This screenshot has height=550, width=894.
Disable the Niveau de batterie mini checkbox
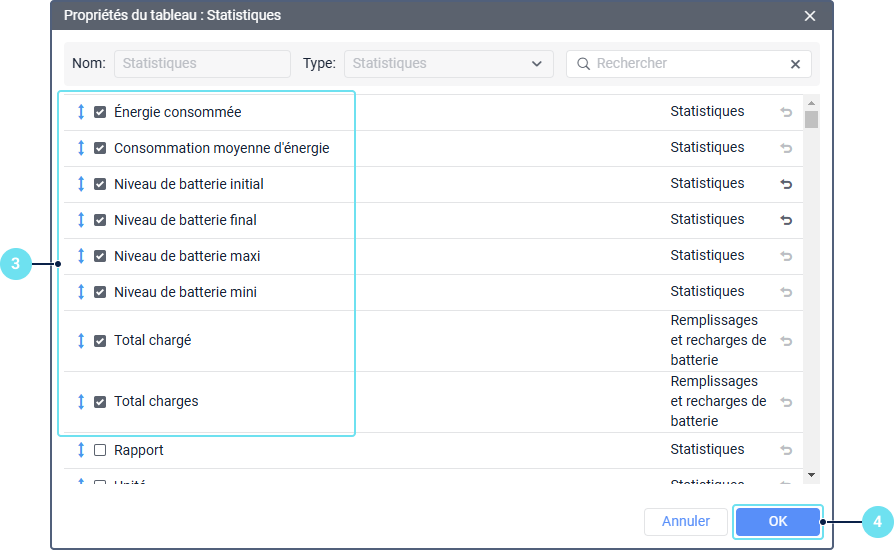100,292
